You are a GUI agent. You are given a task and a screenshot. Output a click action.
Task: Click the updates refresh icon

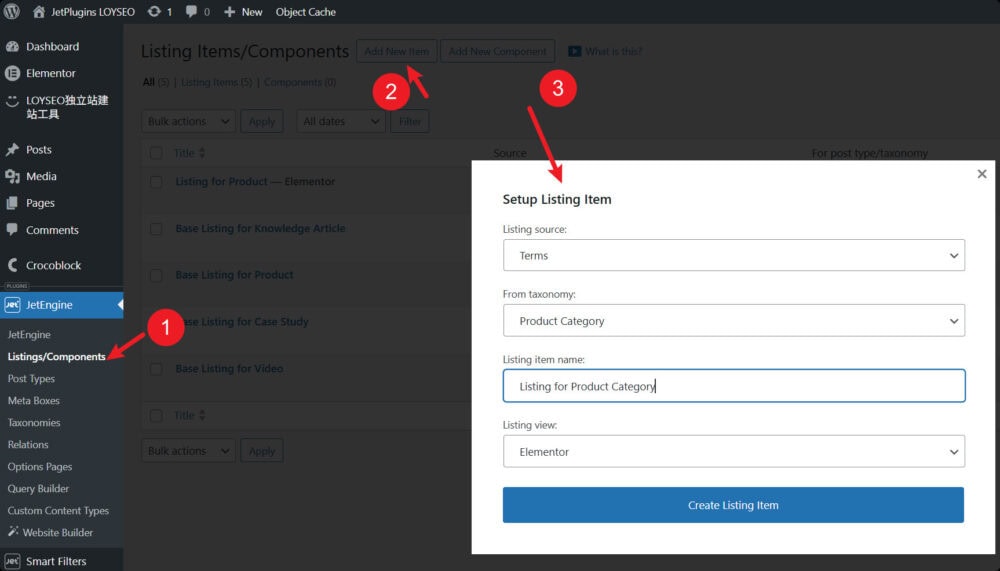(x=154, y=11)
